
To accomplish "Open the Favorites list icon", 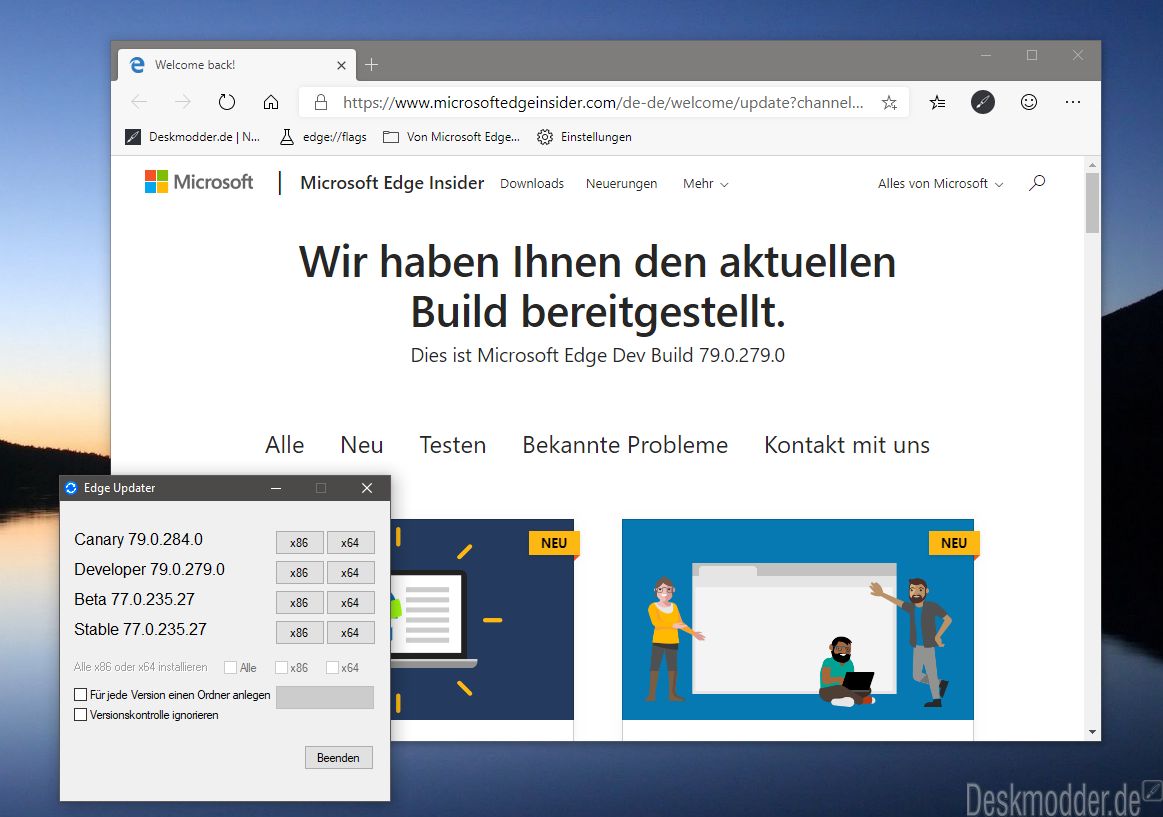I will click(x=938, y=102).
